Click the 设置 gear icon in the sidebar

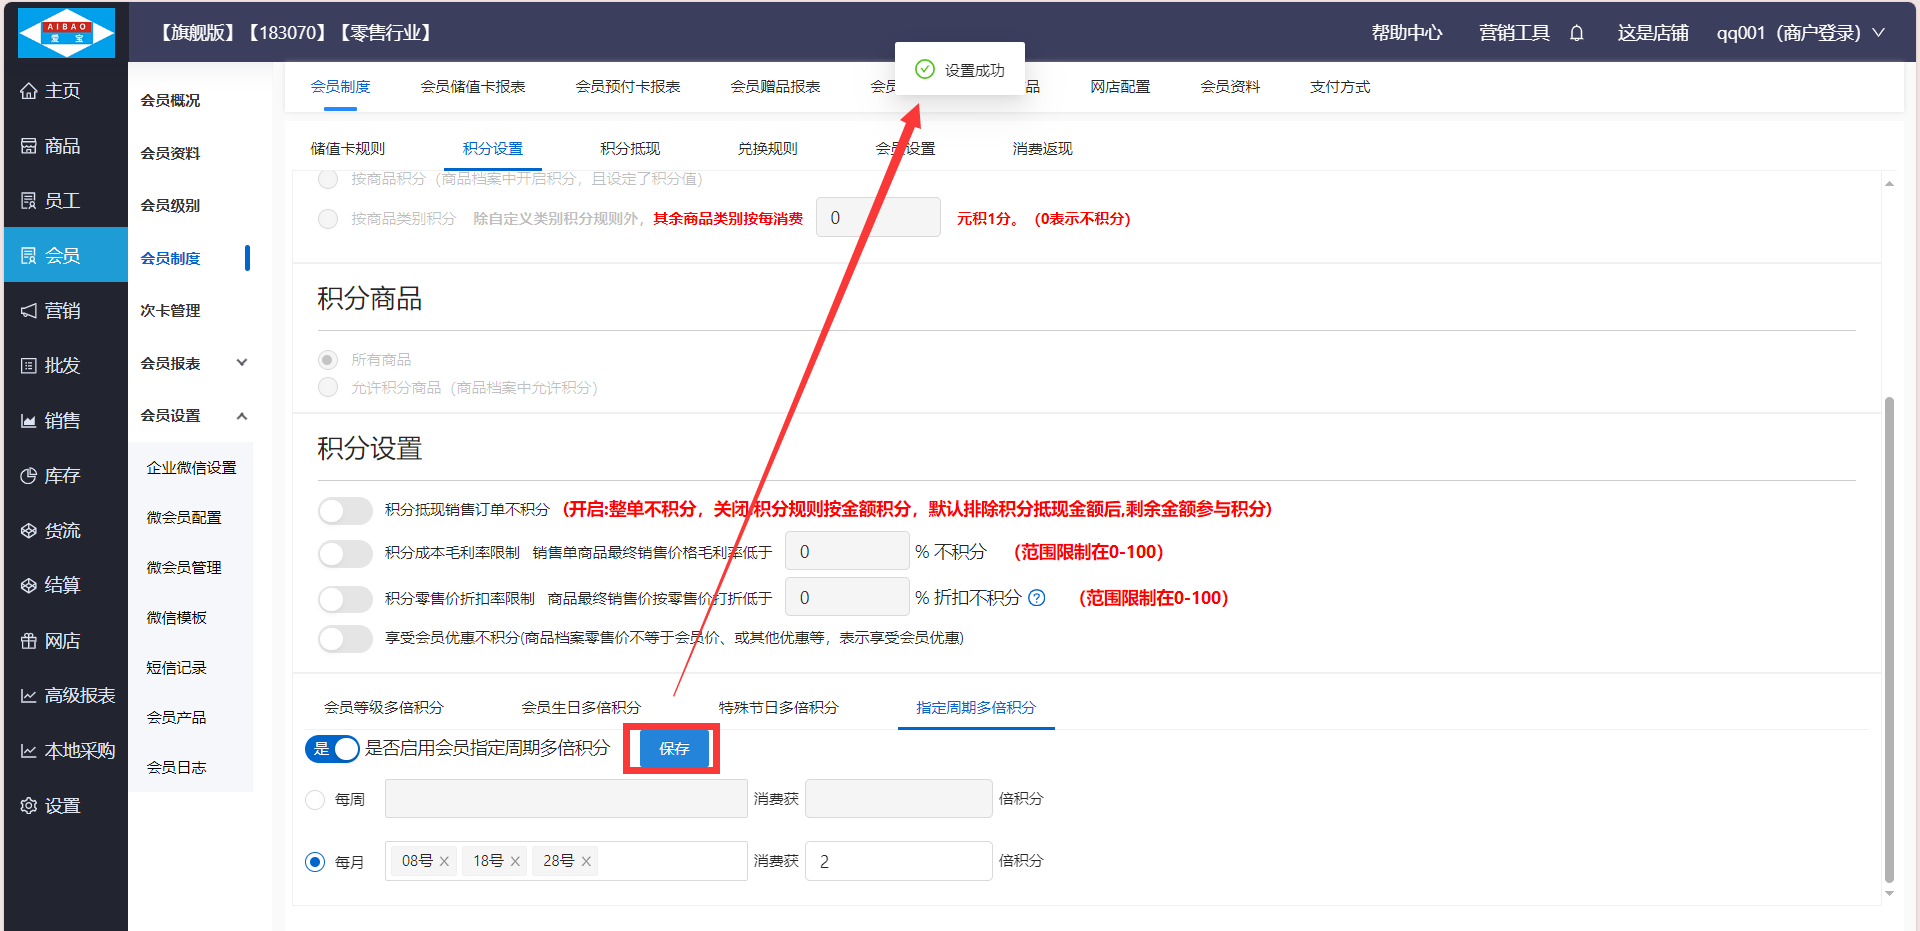pyautogui.click(x=29, y=806)
